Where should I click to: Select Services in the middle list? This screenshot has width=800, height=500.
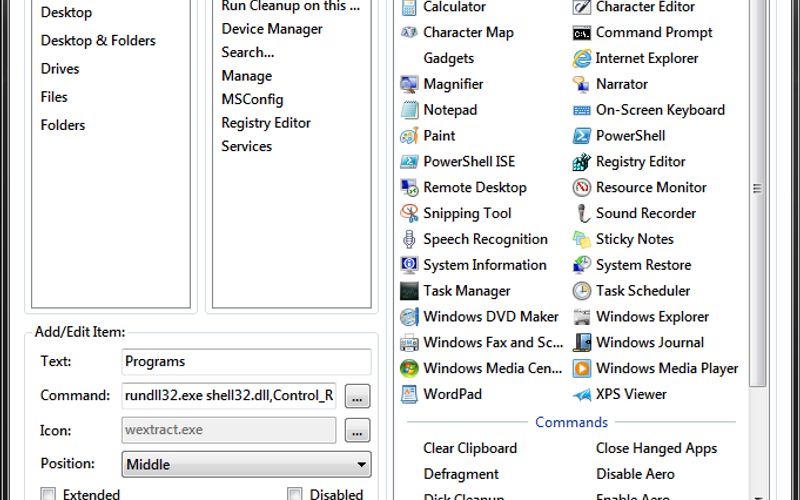pyautogui.click(x=246, y=146)
